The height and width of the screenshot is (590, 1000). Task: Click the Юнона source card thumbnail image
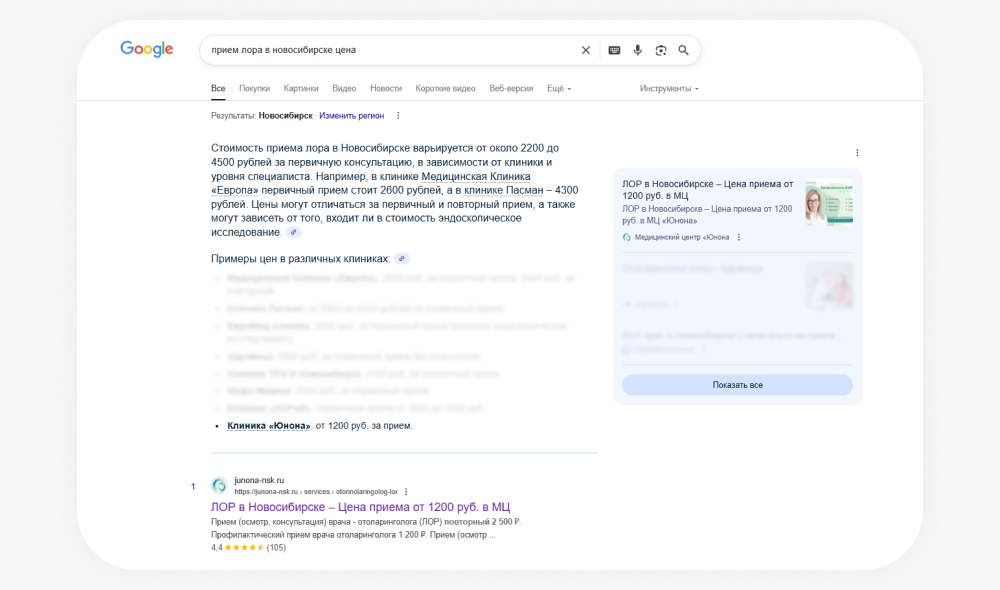coord(829,202)
